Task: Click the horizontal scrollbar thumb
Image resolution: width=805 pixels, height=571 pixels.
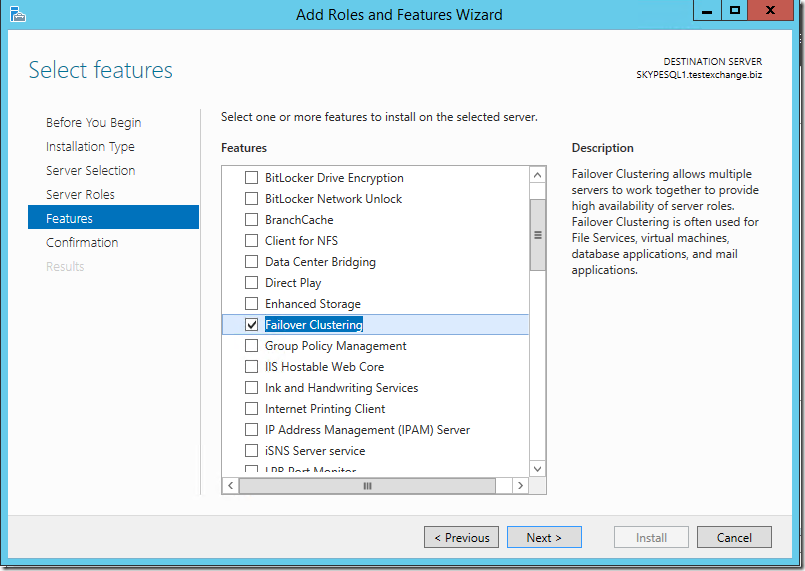Action: point(368,486)
